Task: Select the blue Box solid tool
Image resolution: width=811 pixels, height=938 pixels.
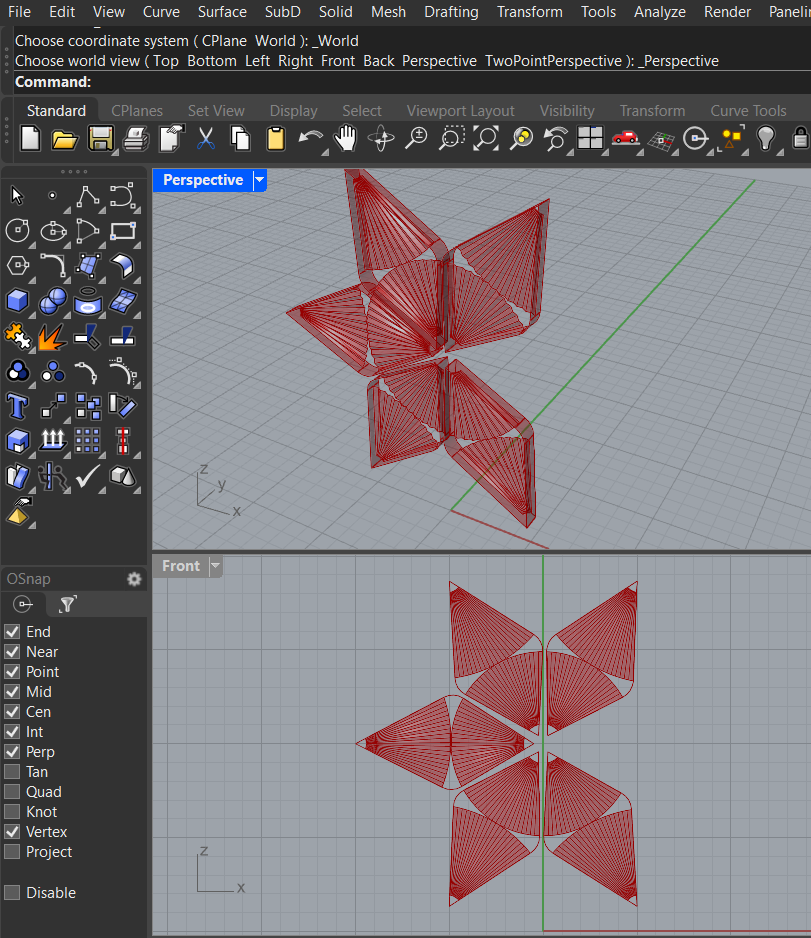Action: point(17,301)
